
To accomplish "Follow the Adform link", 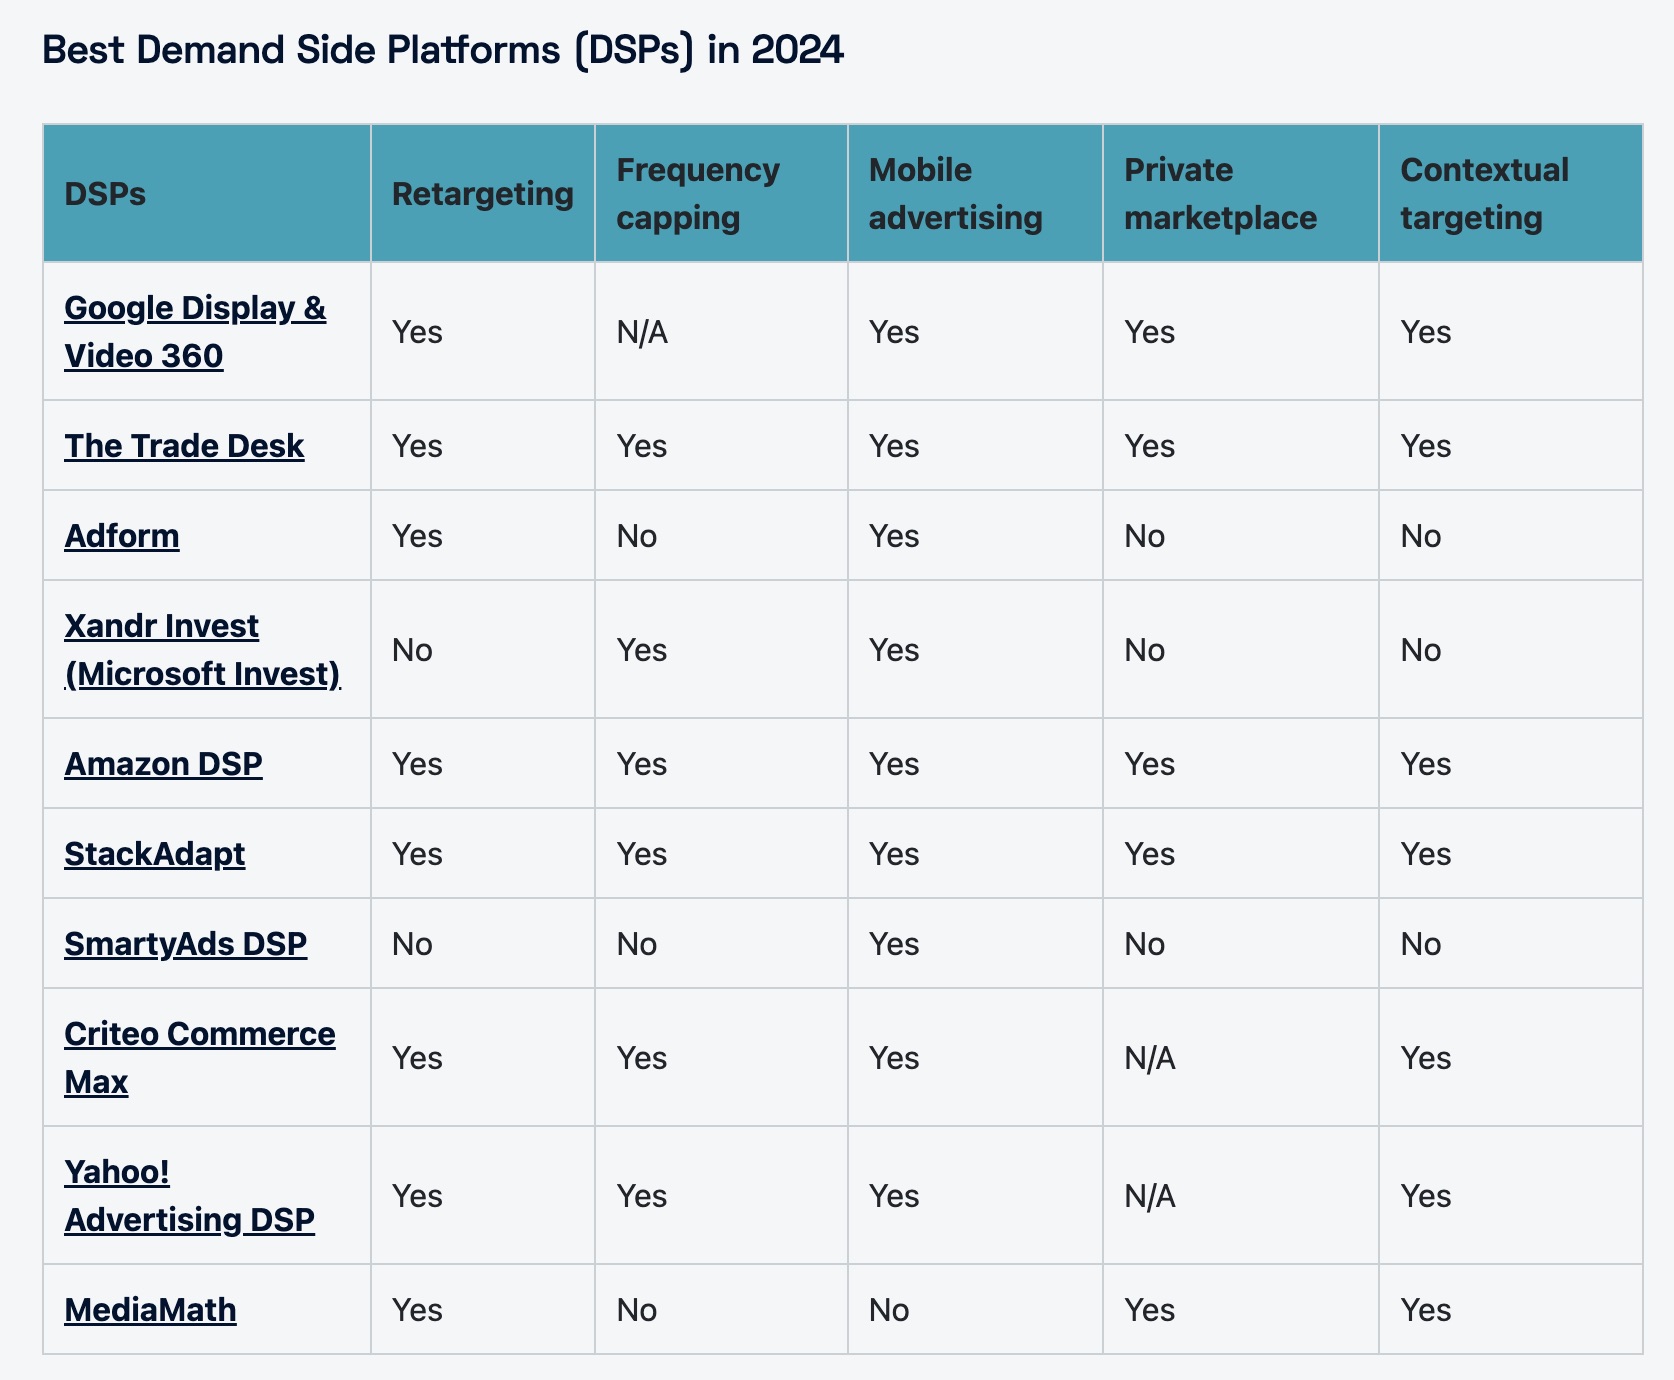I will pos(122,536).
